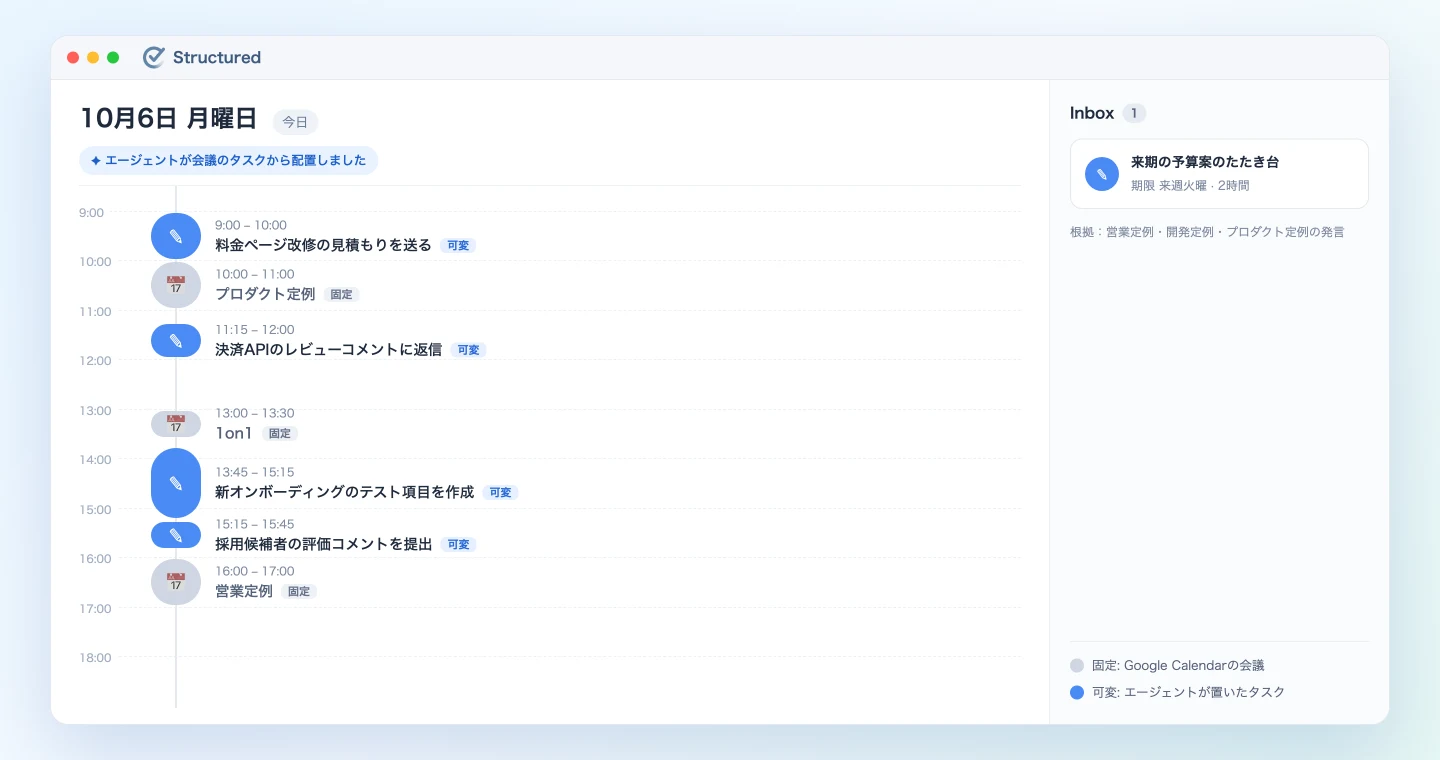This screenshot has height=760, width=1440.
Task: Open the task 採用候補者の評価コメントを提出
Action: (323, 544)
